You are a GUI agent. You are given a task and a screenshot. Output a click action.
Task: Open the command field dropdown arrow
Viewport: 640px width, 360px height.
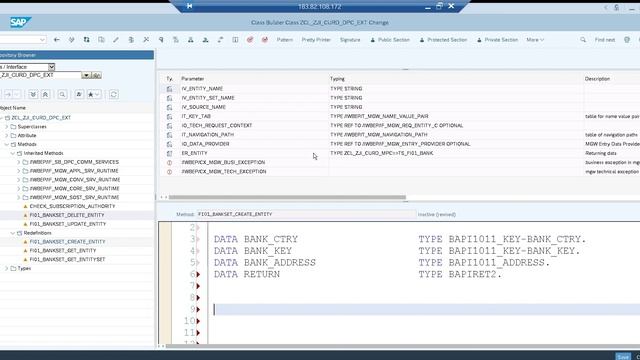click(42, 40)
